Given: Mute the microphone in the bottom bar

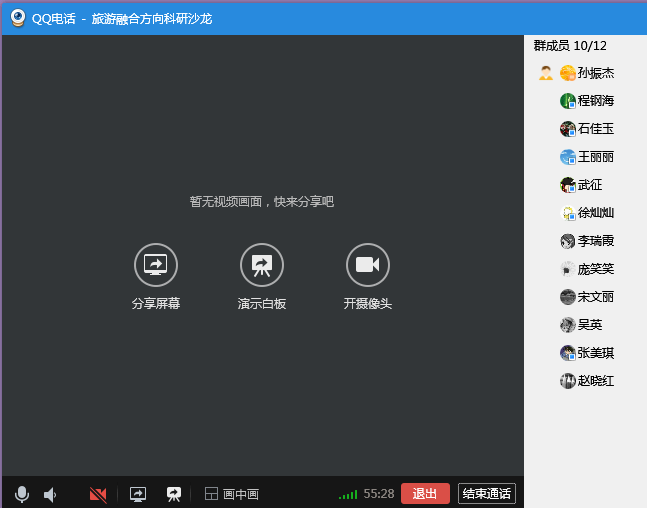Looking at the screenshot, I should click(22, 494).
